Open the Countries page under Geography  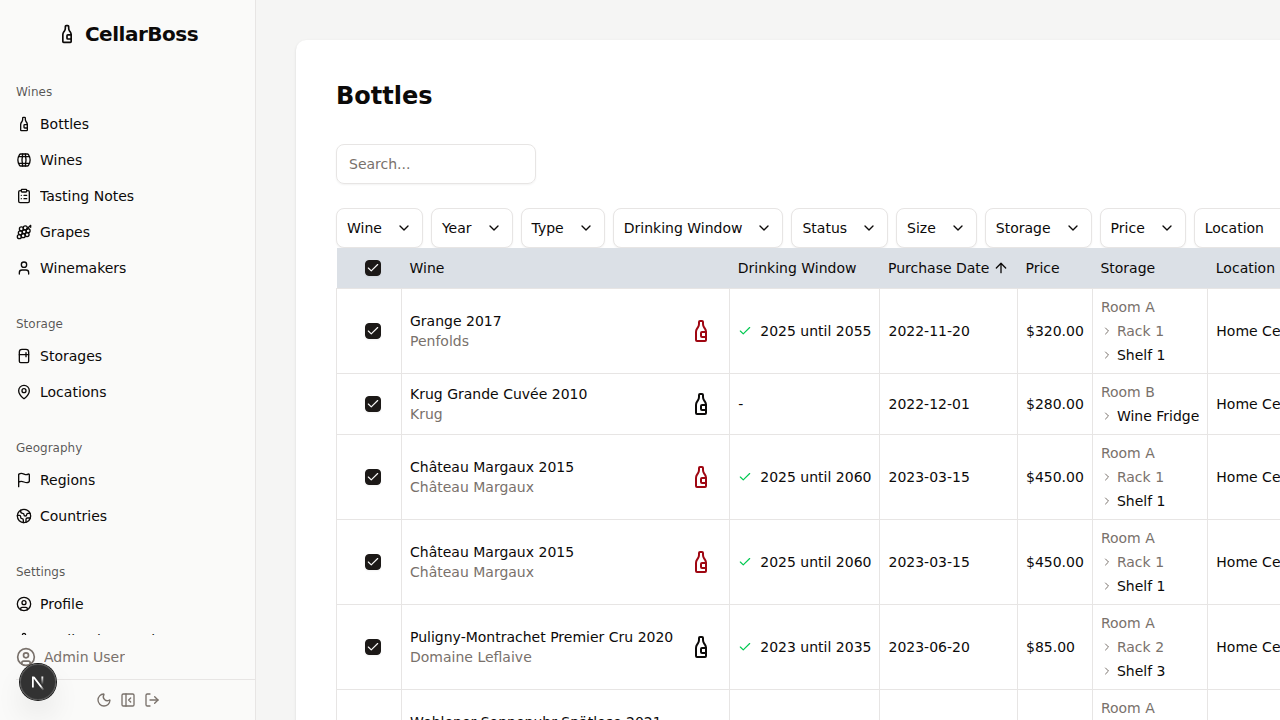(75, 515)
